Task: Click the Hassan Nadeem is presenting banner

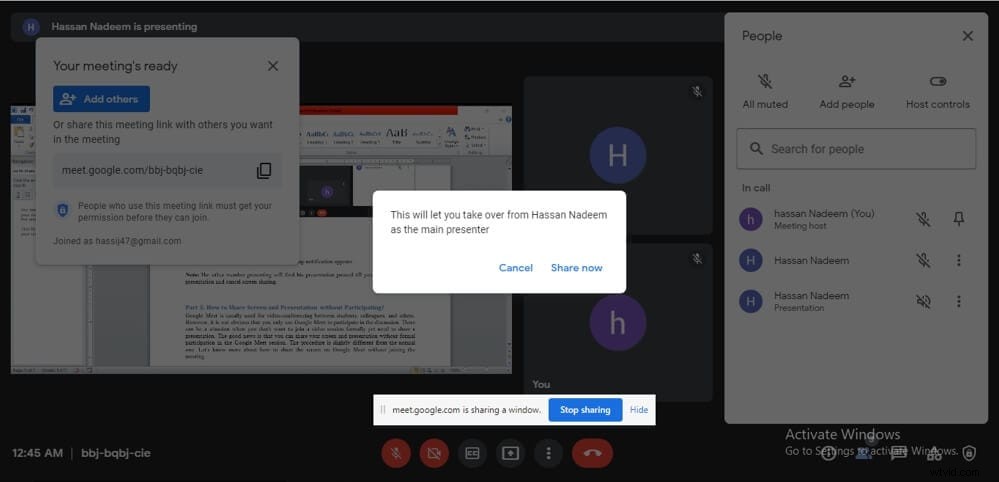Action: [x=370, y=27]
